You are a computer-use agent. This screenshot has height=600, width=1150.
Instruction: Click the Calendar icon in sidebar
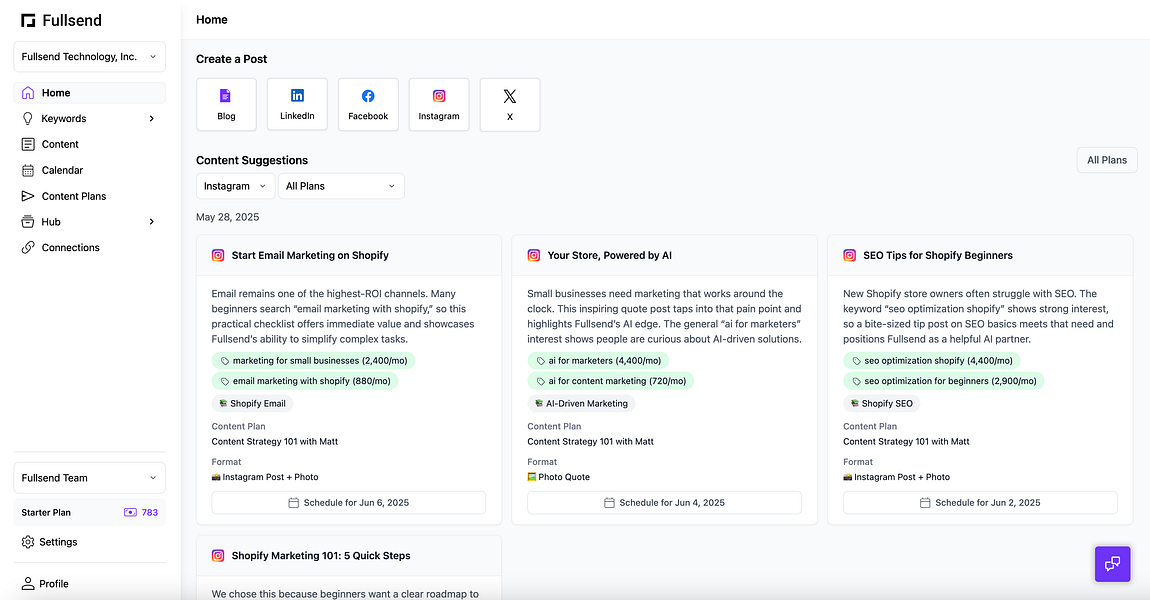click(x=28, y=170)
